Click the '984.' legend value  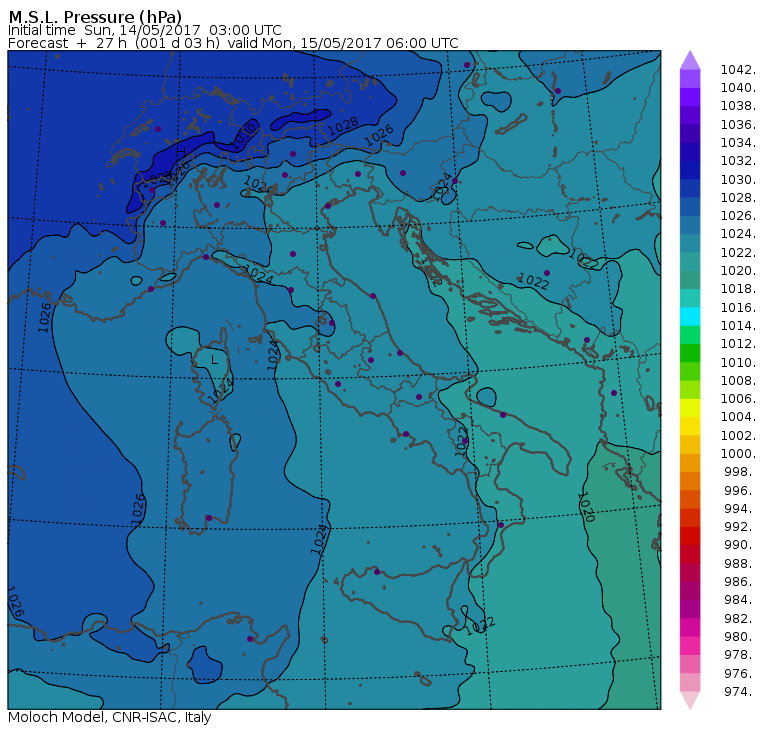740,600
